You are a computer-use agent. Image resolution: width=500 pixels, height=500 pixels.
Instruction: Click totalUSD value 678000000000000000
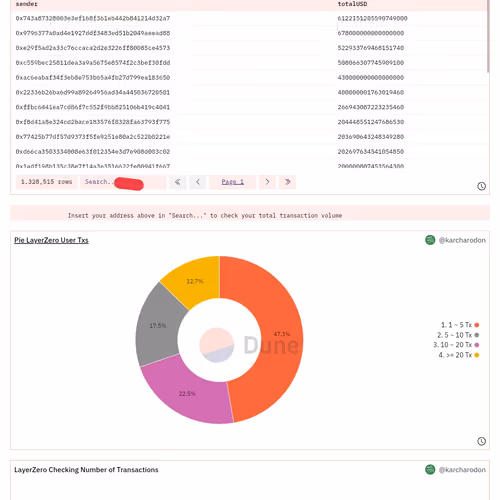pyautogui.click(x=371, y=33)
